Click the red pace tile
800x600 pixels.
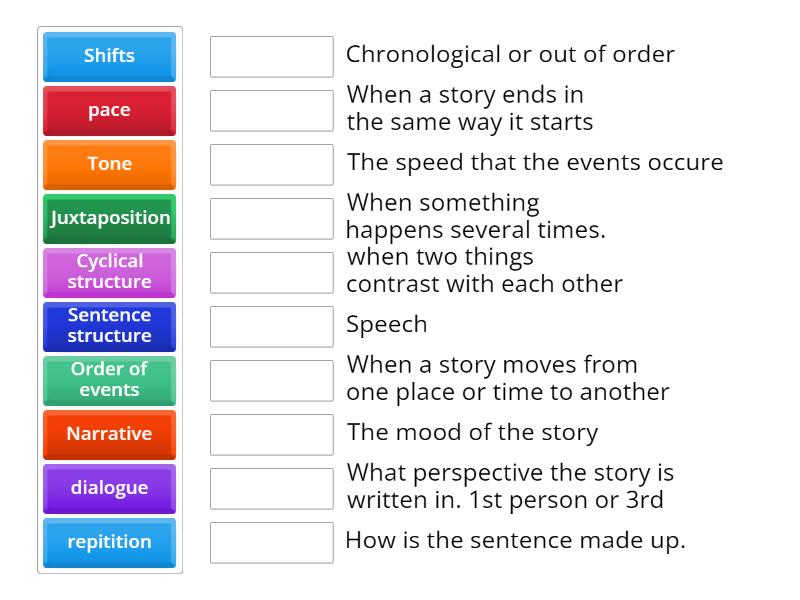tap(109, 110)
